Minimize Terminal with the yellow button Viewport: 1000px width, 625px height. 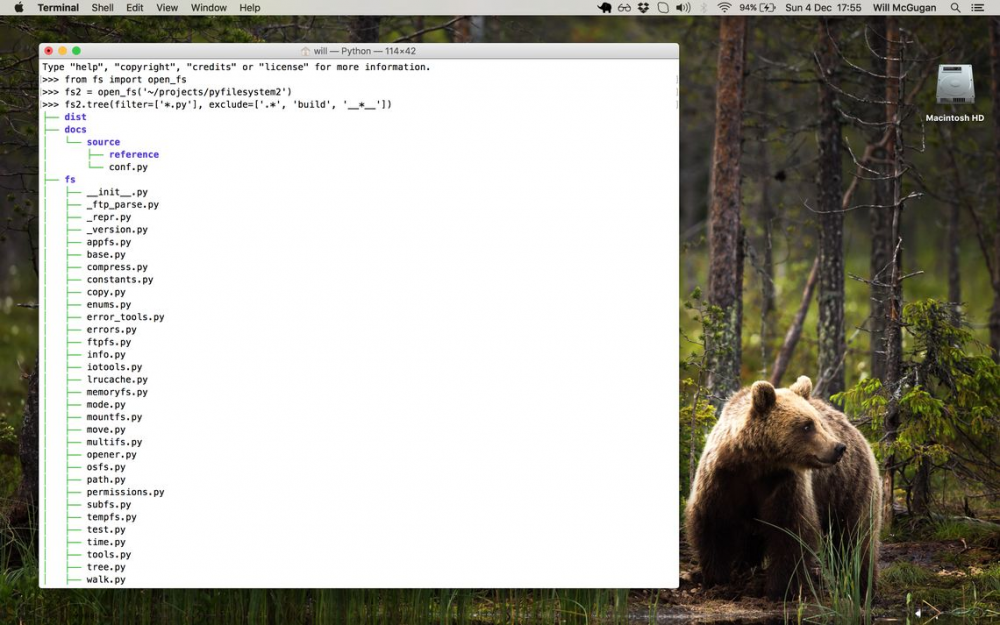[x=62, y=50]
